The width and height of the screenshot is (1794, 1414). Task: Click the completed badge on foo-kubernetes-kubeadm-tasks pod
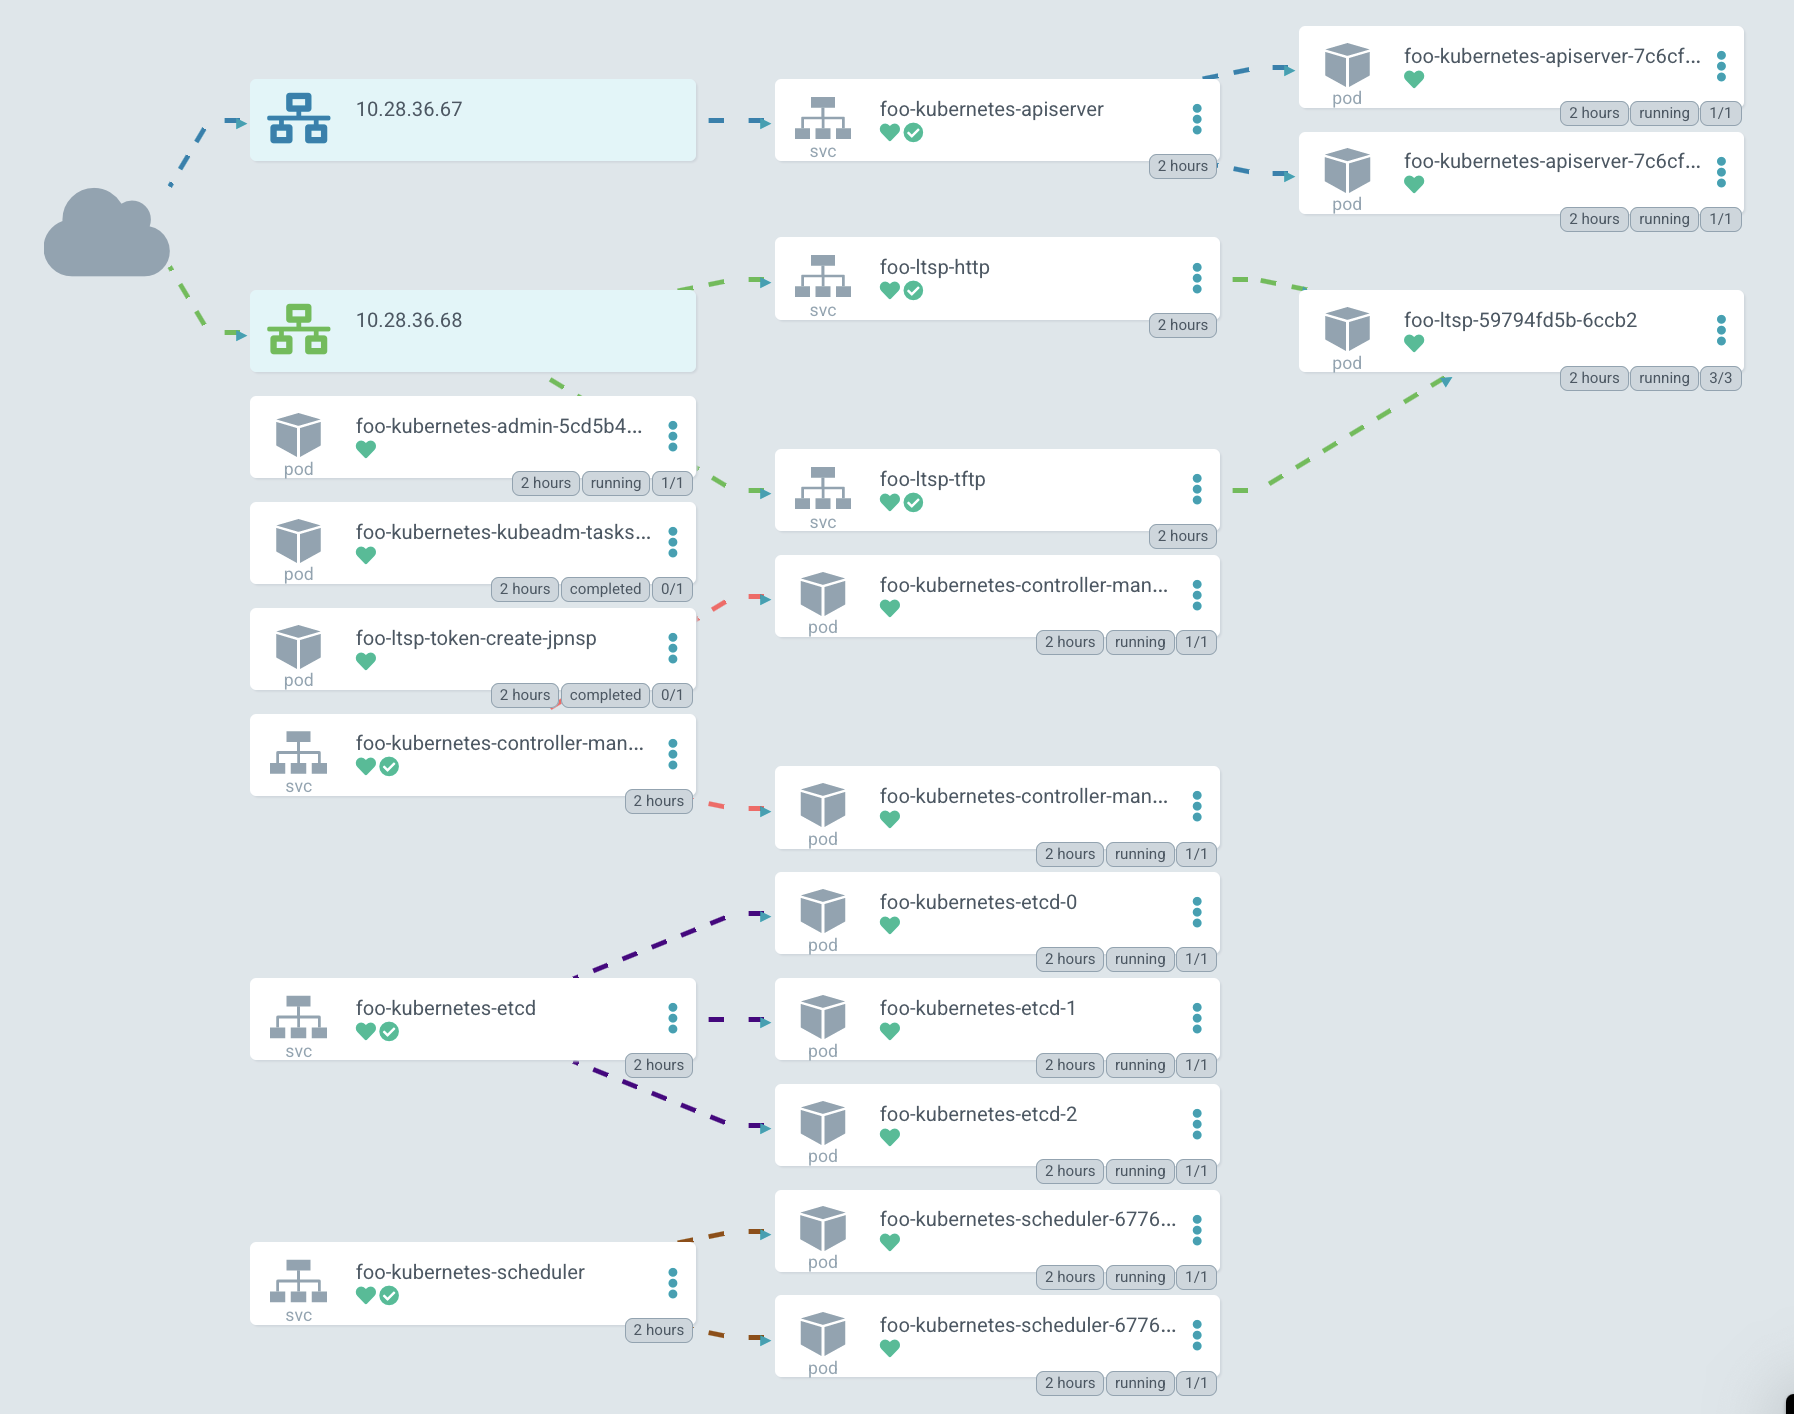(604, 589)
